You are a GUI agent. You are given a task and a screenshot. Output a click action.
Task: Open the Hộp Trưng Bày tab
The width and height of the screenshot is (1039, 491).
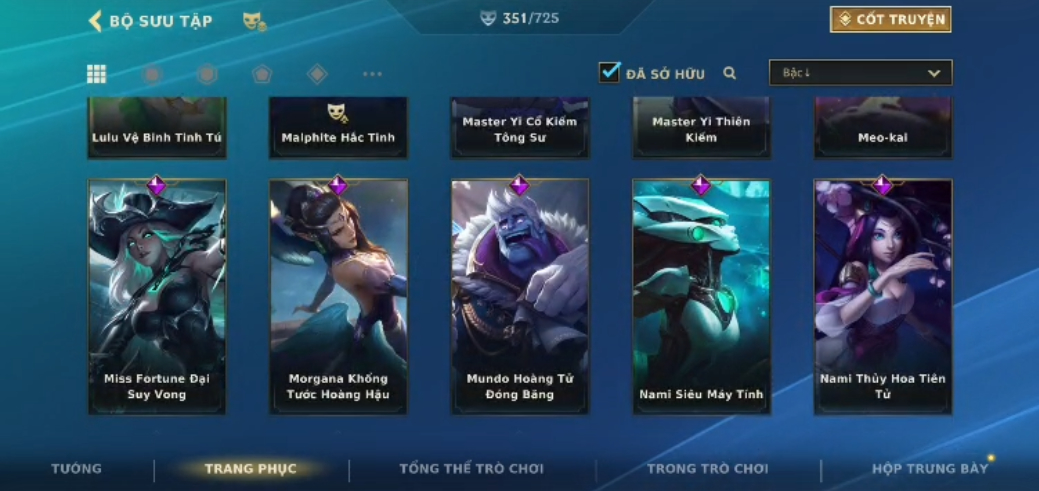(x=930, y=468)
